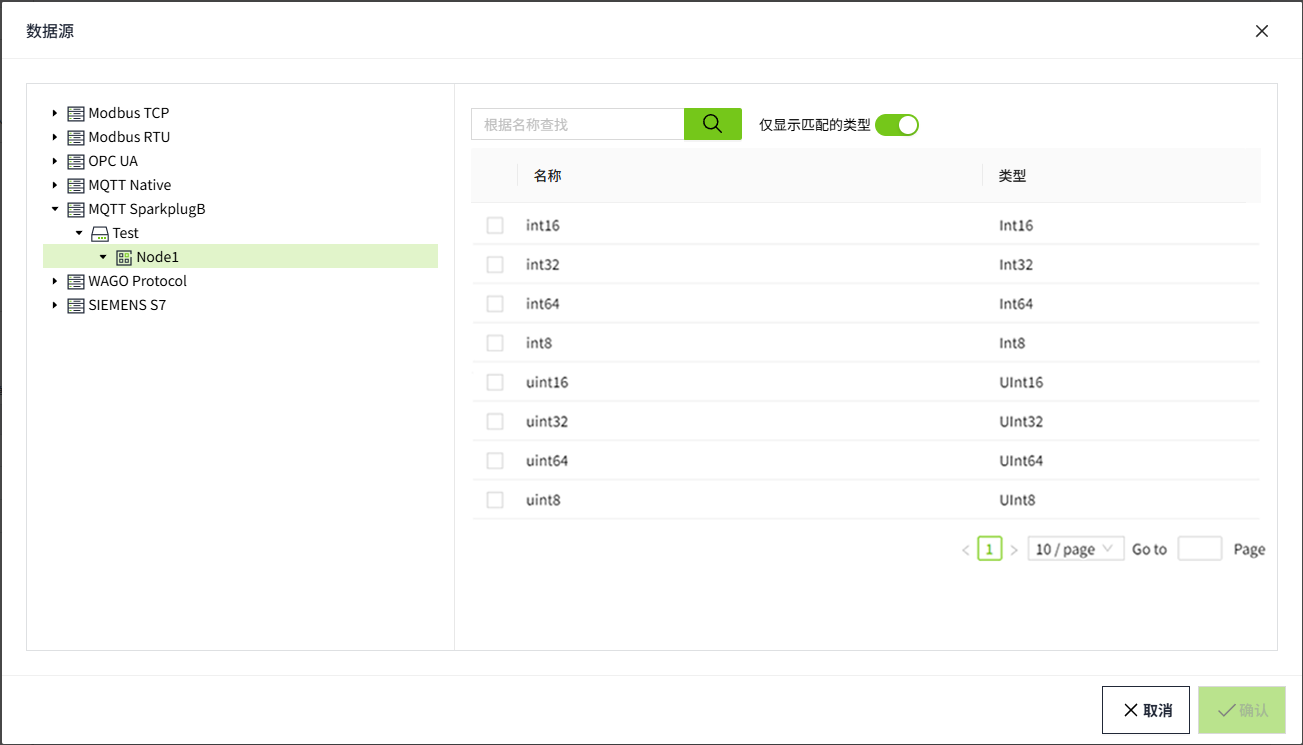The width and height of the screenshot is (1303, 745).
Task: Collapse the MQTT SparkplugB tree node
Action: tap(55, 209)
